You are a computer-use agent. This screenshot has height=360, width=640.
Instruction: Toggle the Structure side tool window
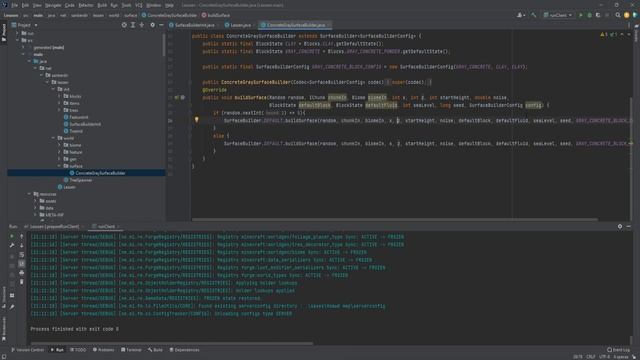4,297
